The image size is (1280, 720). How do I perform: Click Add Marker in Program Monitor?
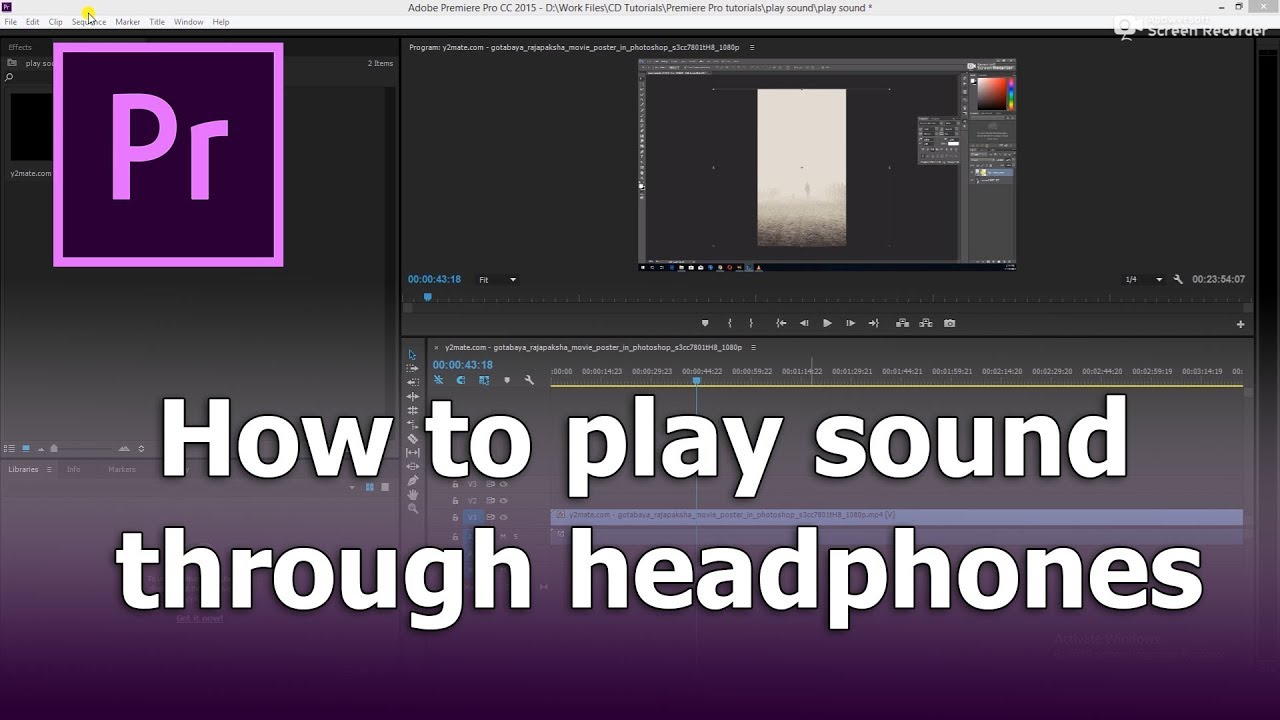(705, 323)
